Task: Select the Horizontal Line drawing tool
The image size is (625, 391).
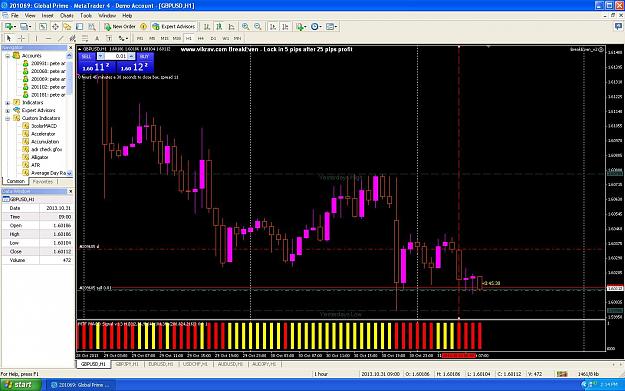Action: pos(48,38)
